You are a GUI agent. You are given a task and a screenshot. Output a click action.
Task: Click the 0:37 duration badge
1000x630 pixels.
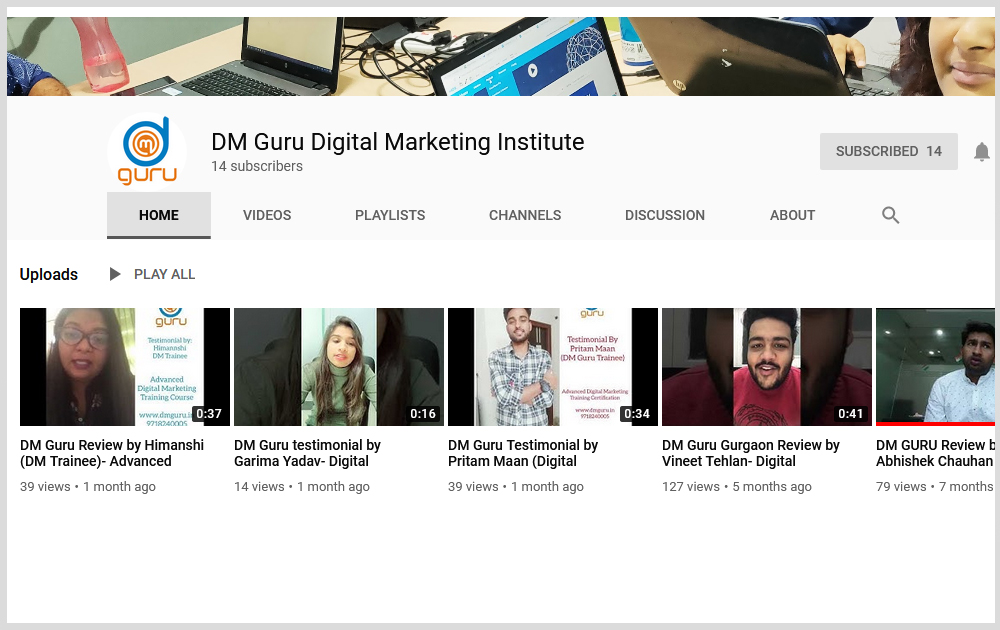pos(209,414)
